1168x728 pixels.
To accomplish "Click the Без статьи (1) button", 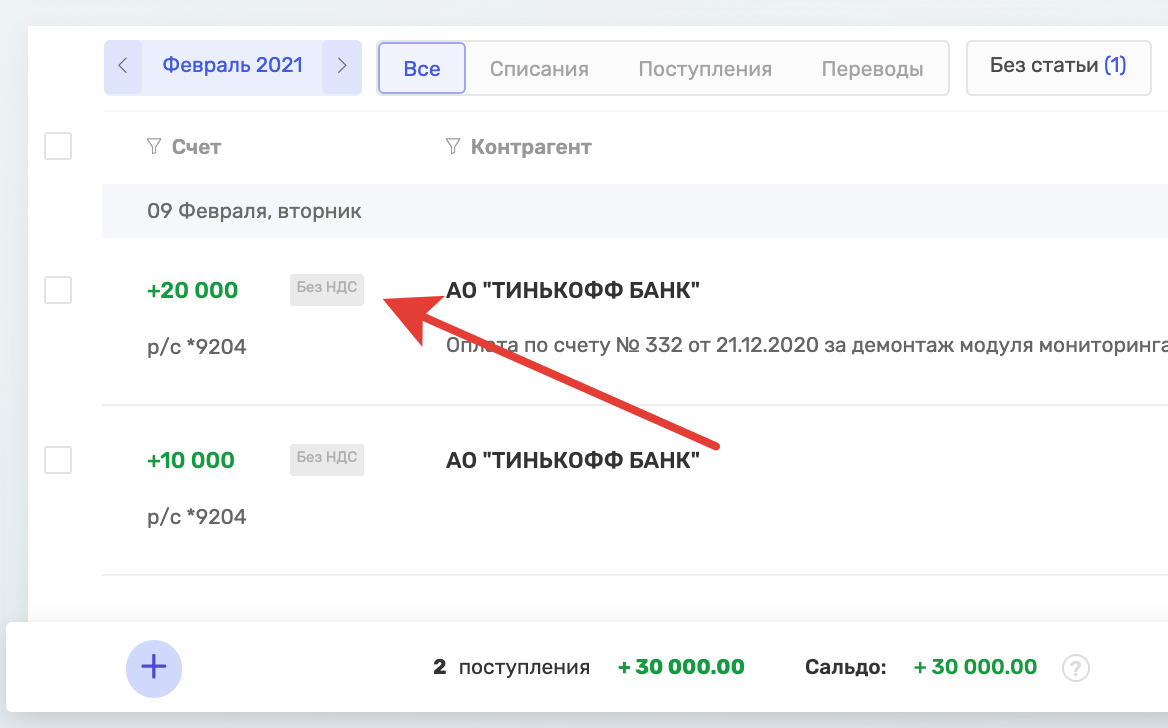I will tap(1058, 66).
